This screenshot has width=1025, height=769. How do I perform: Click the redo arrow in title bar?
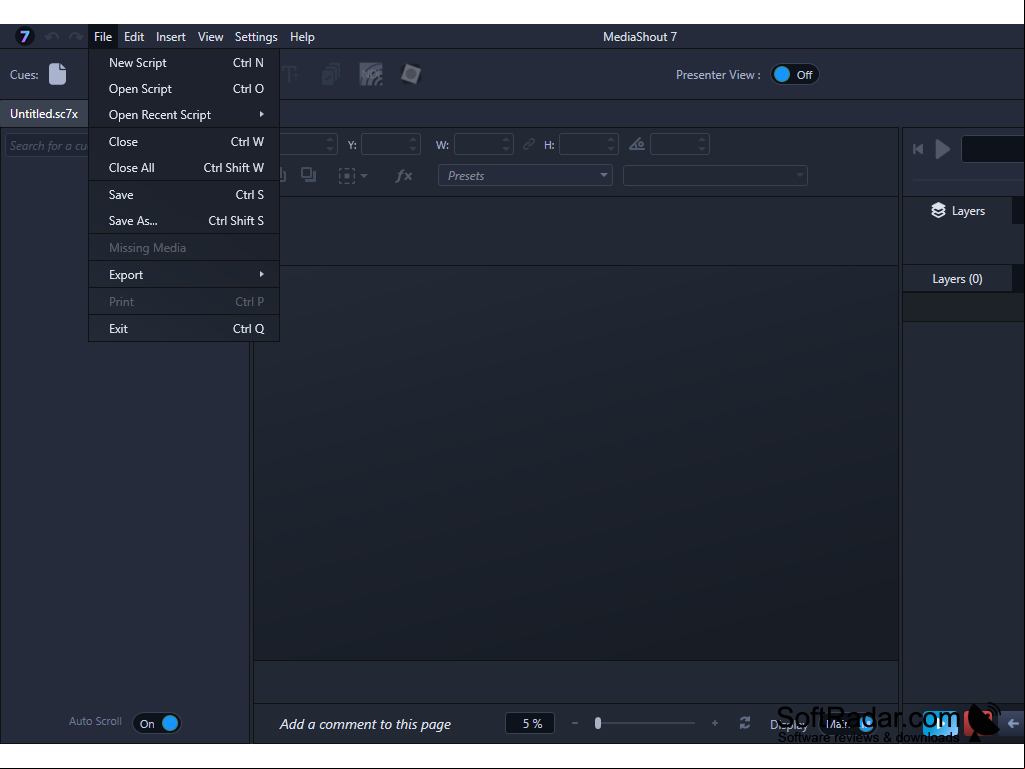[x=76, y=37]
